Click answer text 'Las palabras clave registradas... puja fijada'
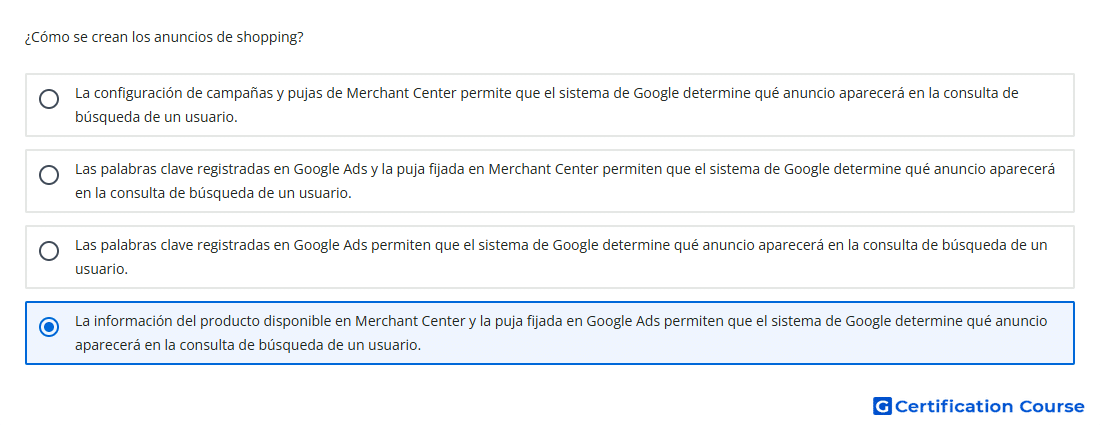Screen dimensions: 1100x425 click(x=565, y=181)
